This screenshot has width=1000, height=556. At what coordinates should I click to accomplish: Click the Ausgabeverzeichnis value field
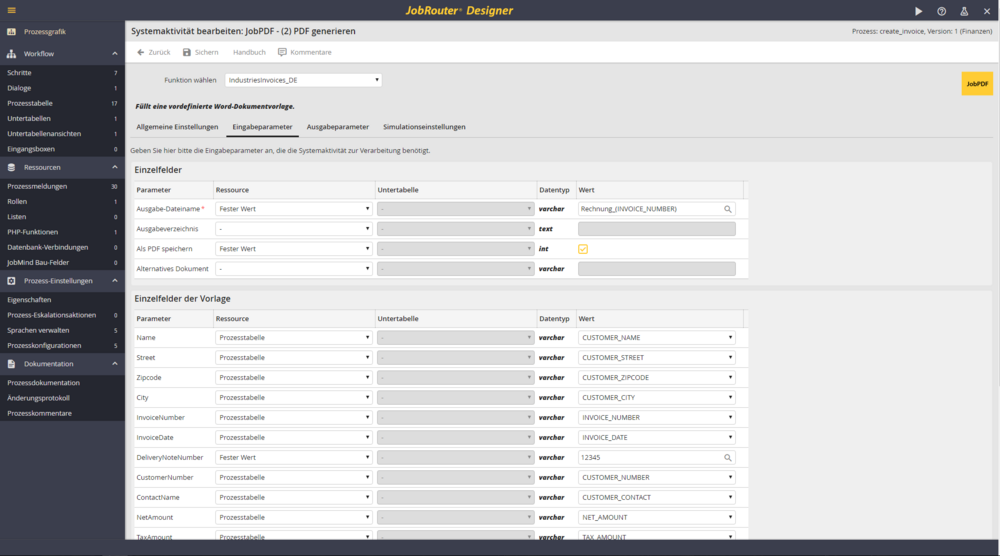(x=657, y=229)
